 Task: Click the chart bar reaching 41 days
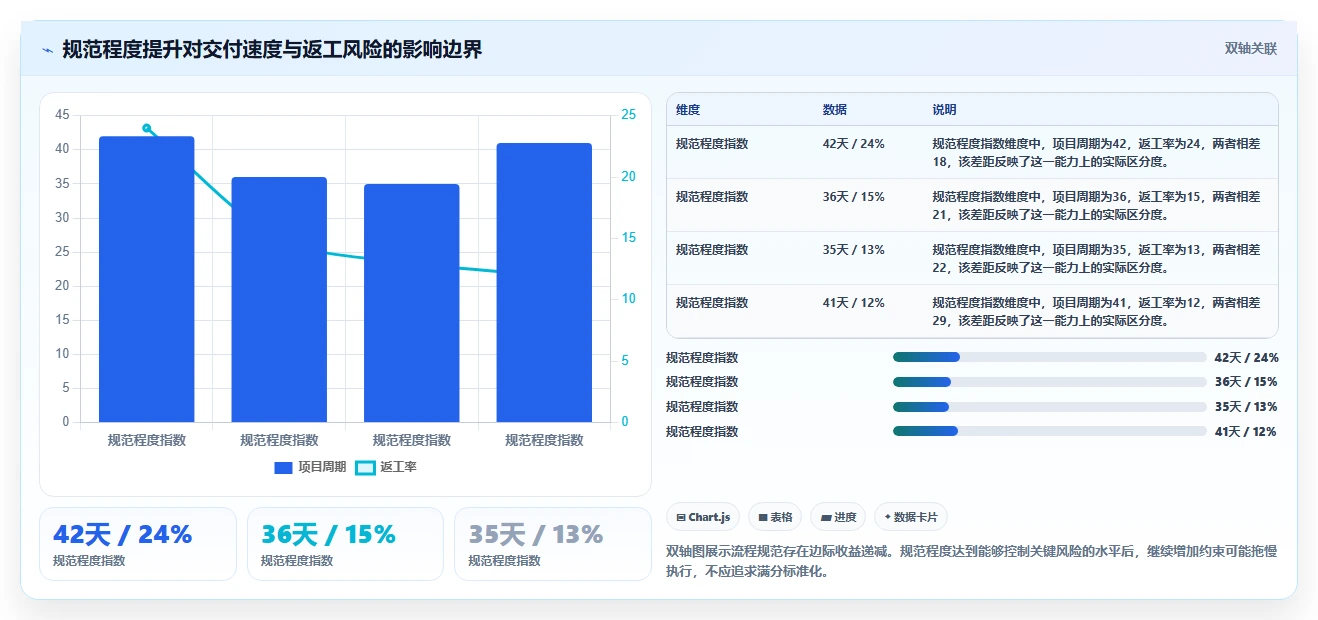point(544,283)
